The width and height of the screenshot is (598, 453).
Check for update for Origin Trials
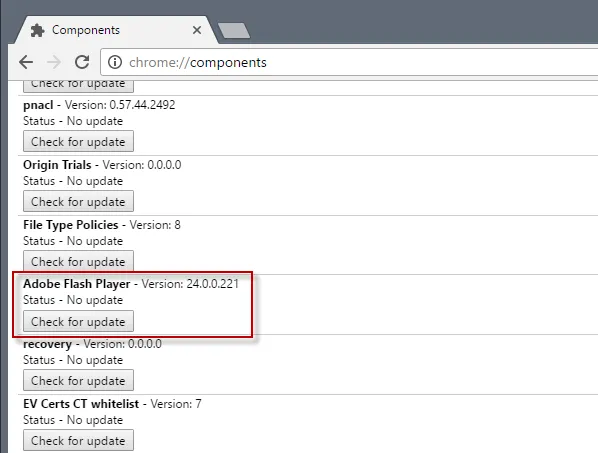[78, 201]
